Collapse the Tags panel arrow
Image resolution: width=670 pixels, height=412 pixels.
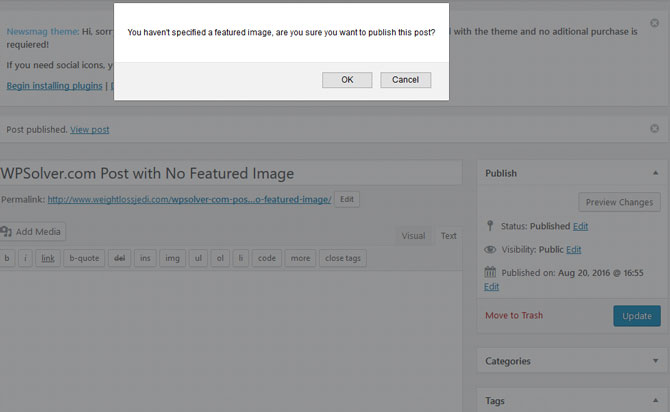pos(655,400)
